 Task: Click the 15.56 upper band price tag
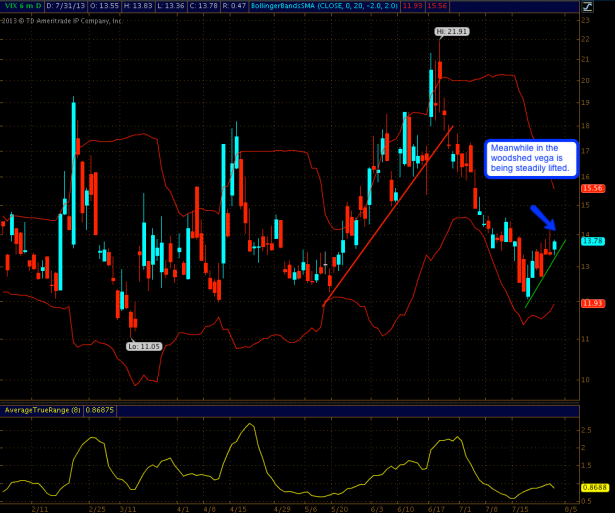(591, 188)
